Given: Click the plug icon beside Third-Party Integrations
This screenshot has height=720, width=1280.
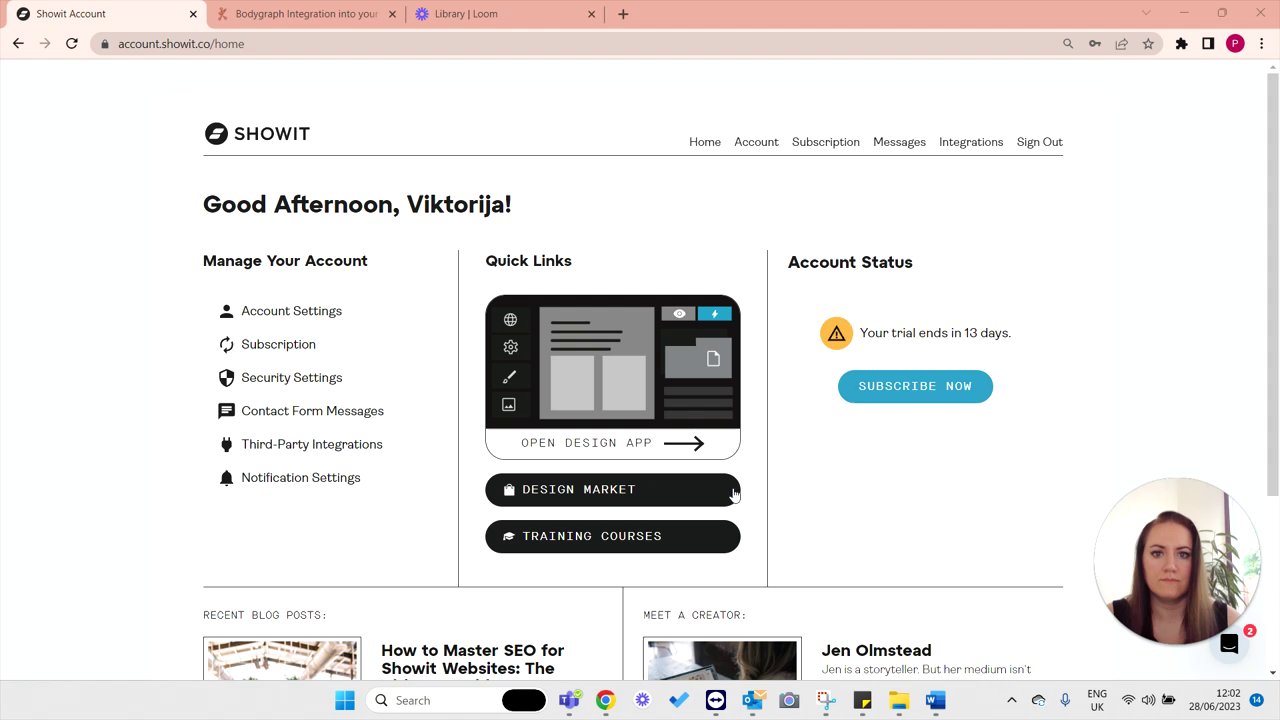Looking at the screenshot, I should [226, 444].
